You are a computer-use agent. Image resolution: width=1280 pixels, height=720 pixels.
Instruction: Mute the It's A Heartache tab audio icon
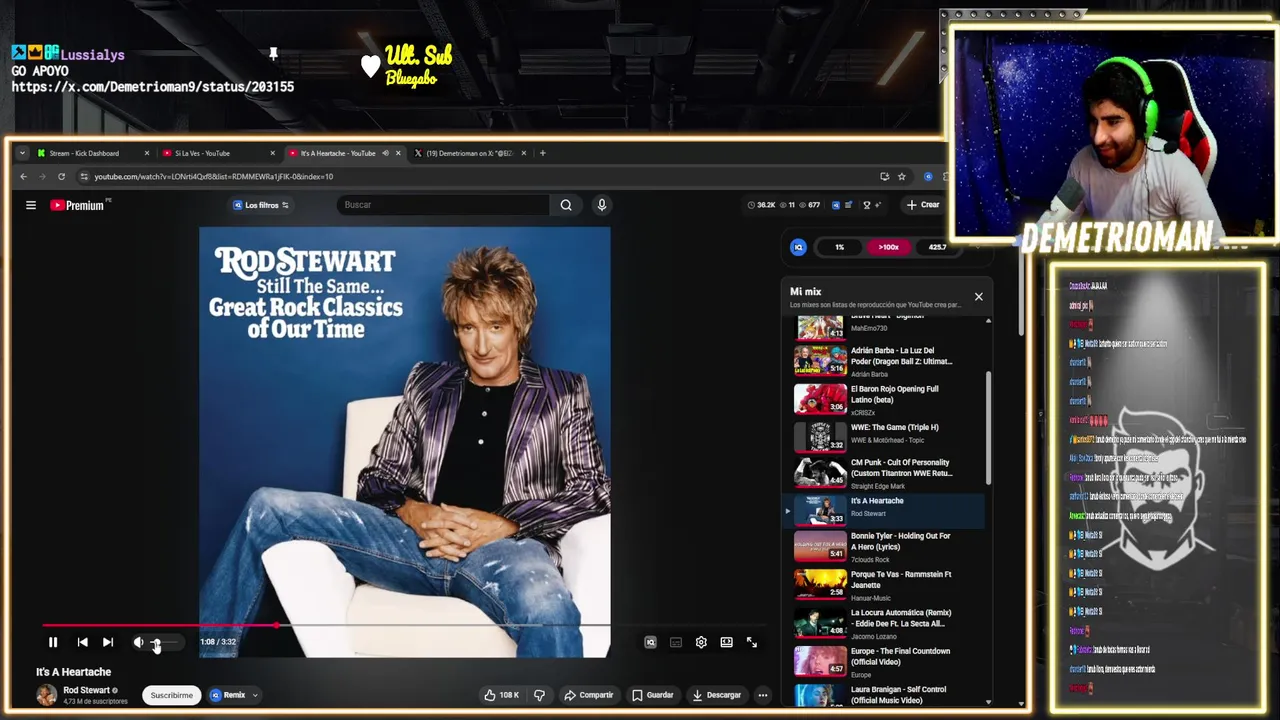pos(385,153)
